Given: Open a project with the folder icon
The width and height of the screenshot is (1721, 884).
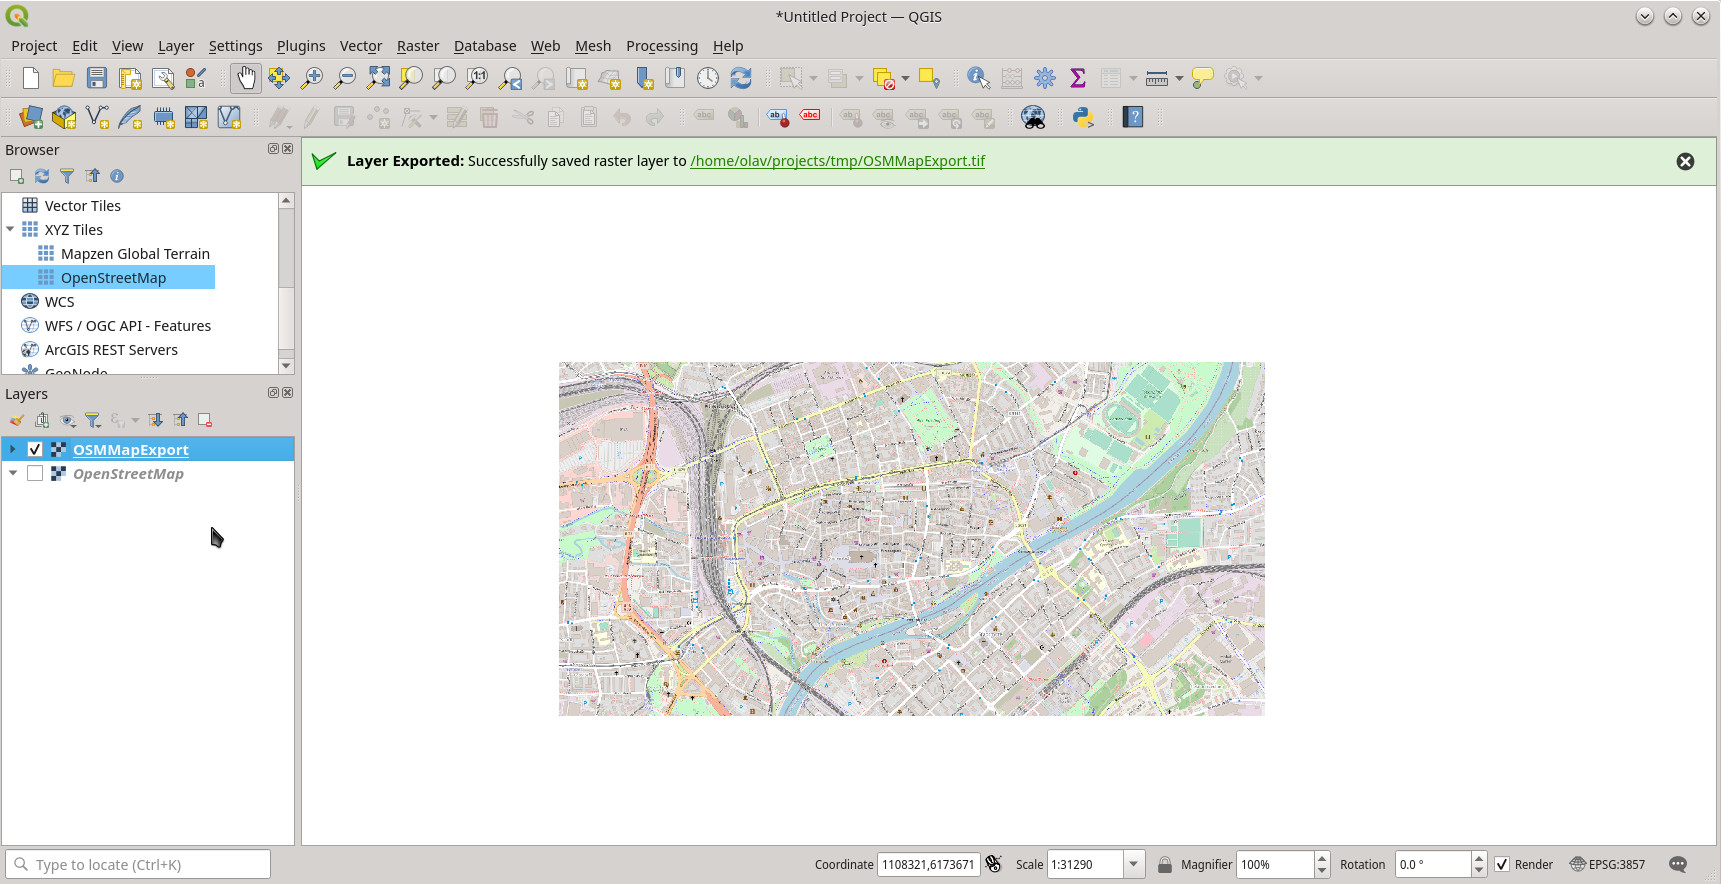Looking at the screenshot, I should click(64, 78).
